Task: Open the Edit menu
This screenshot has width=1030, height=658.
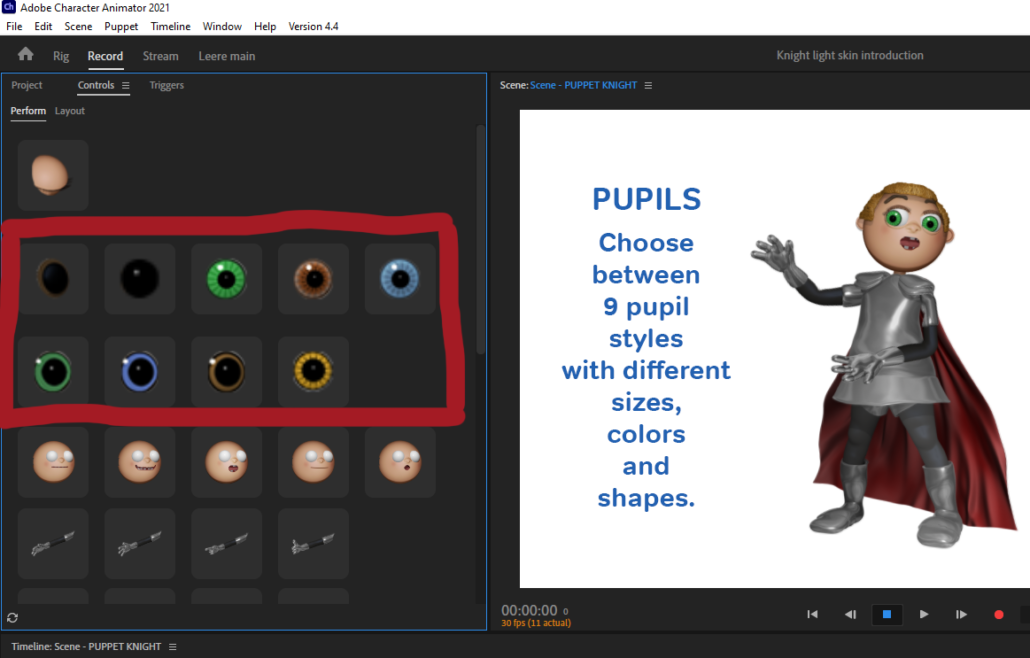Action: [43, 26]
